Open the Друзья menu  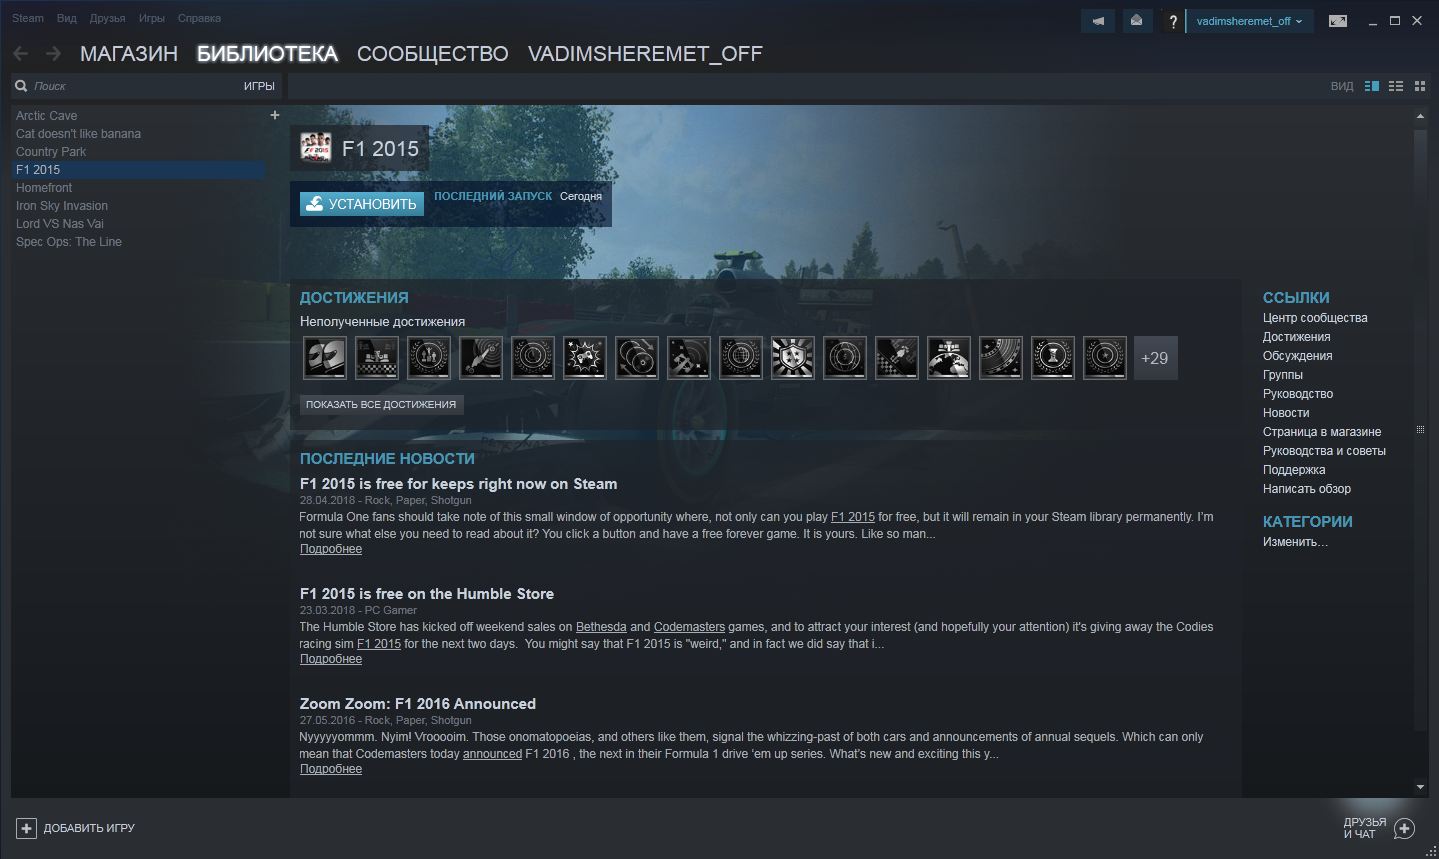[x=107, y=18]
